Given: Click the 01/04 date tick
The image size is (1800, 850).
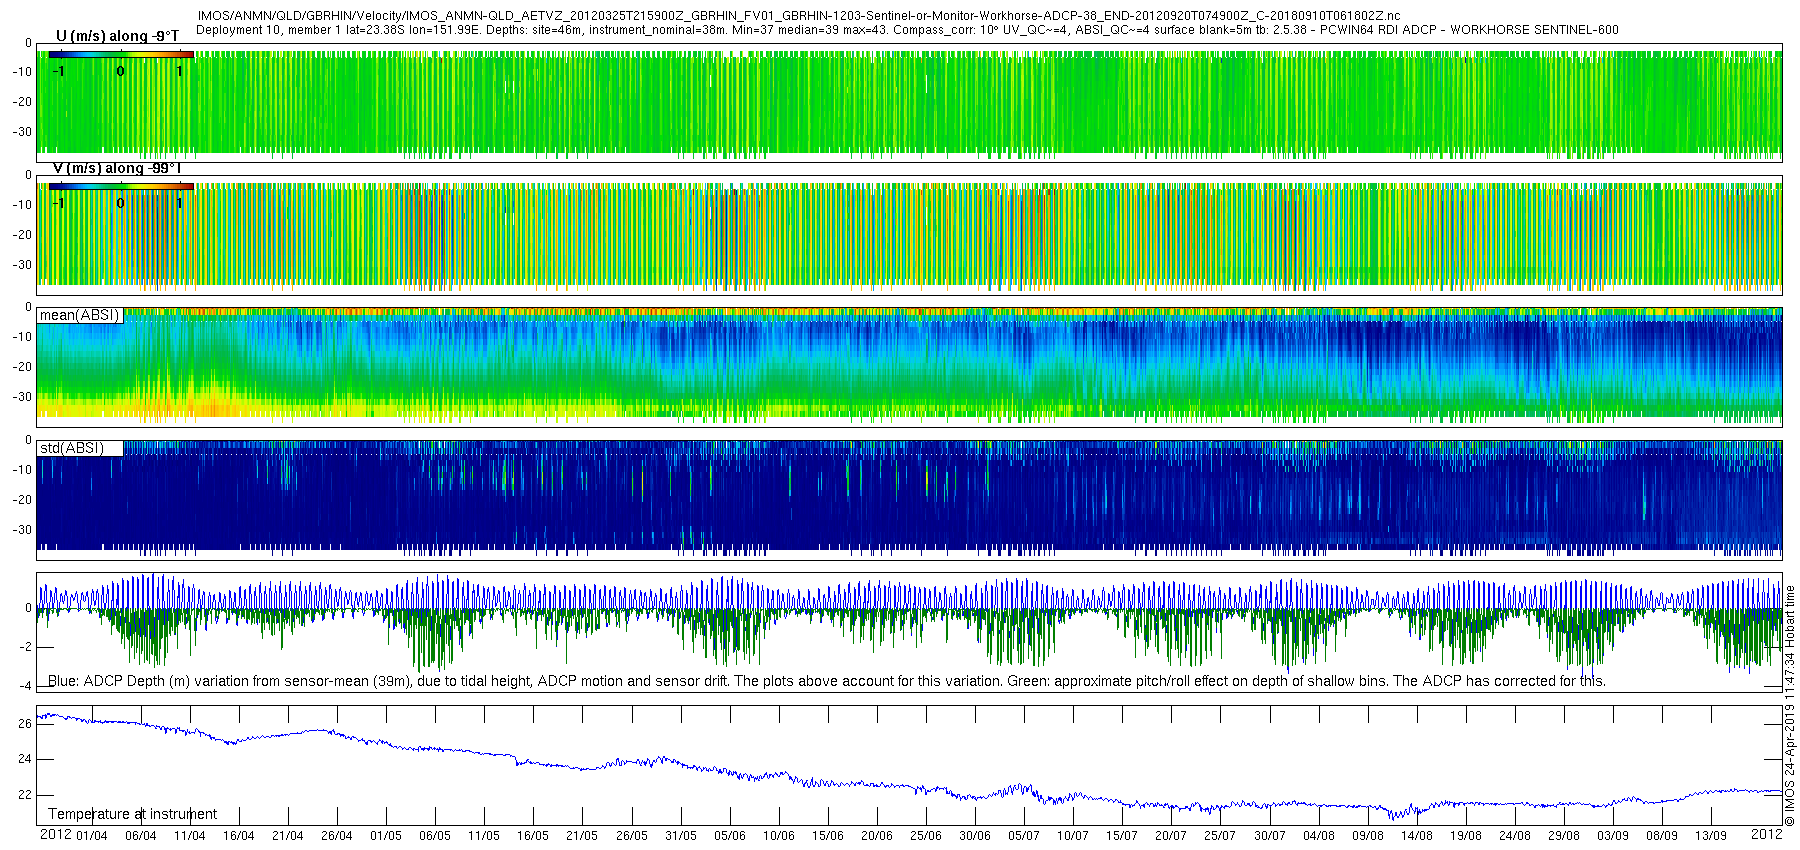Looking at the screenshot, I should (92, 836).
